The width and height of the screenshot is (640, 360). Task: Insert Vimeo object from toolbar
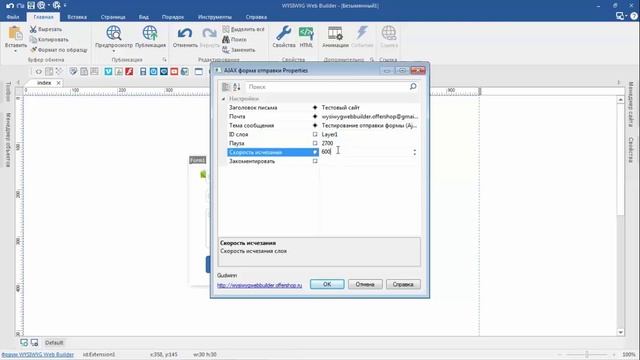[x=108, y=71]
